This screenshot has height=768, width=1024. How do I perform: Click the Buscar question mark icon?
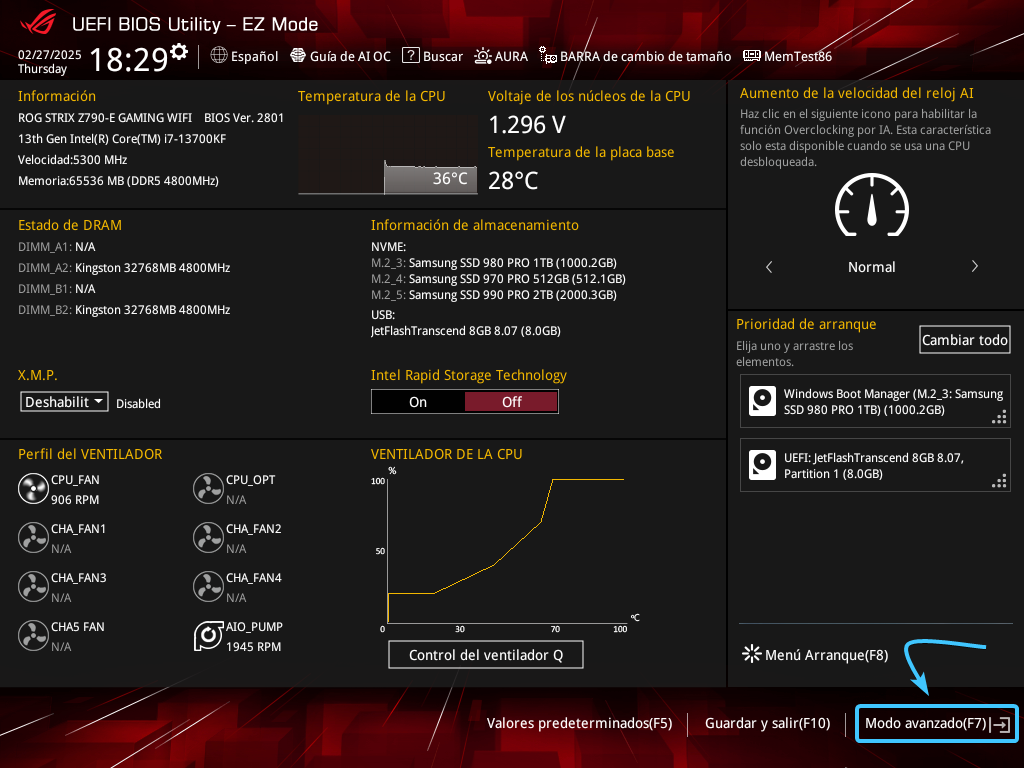[411, 56]
